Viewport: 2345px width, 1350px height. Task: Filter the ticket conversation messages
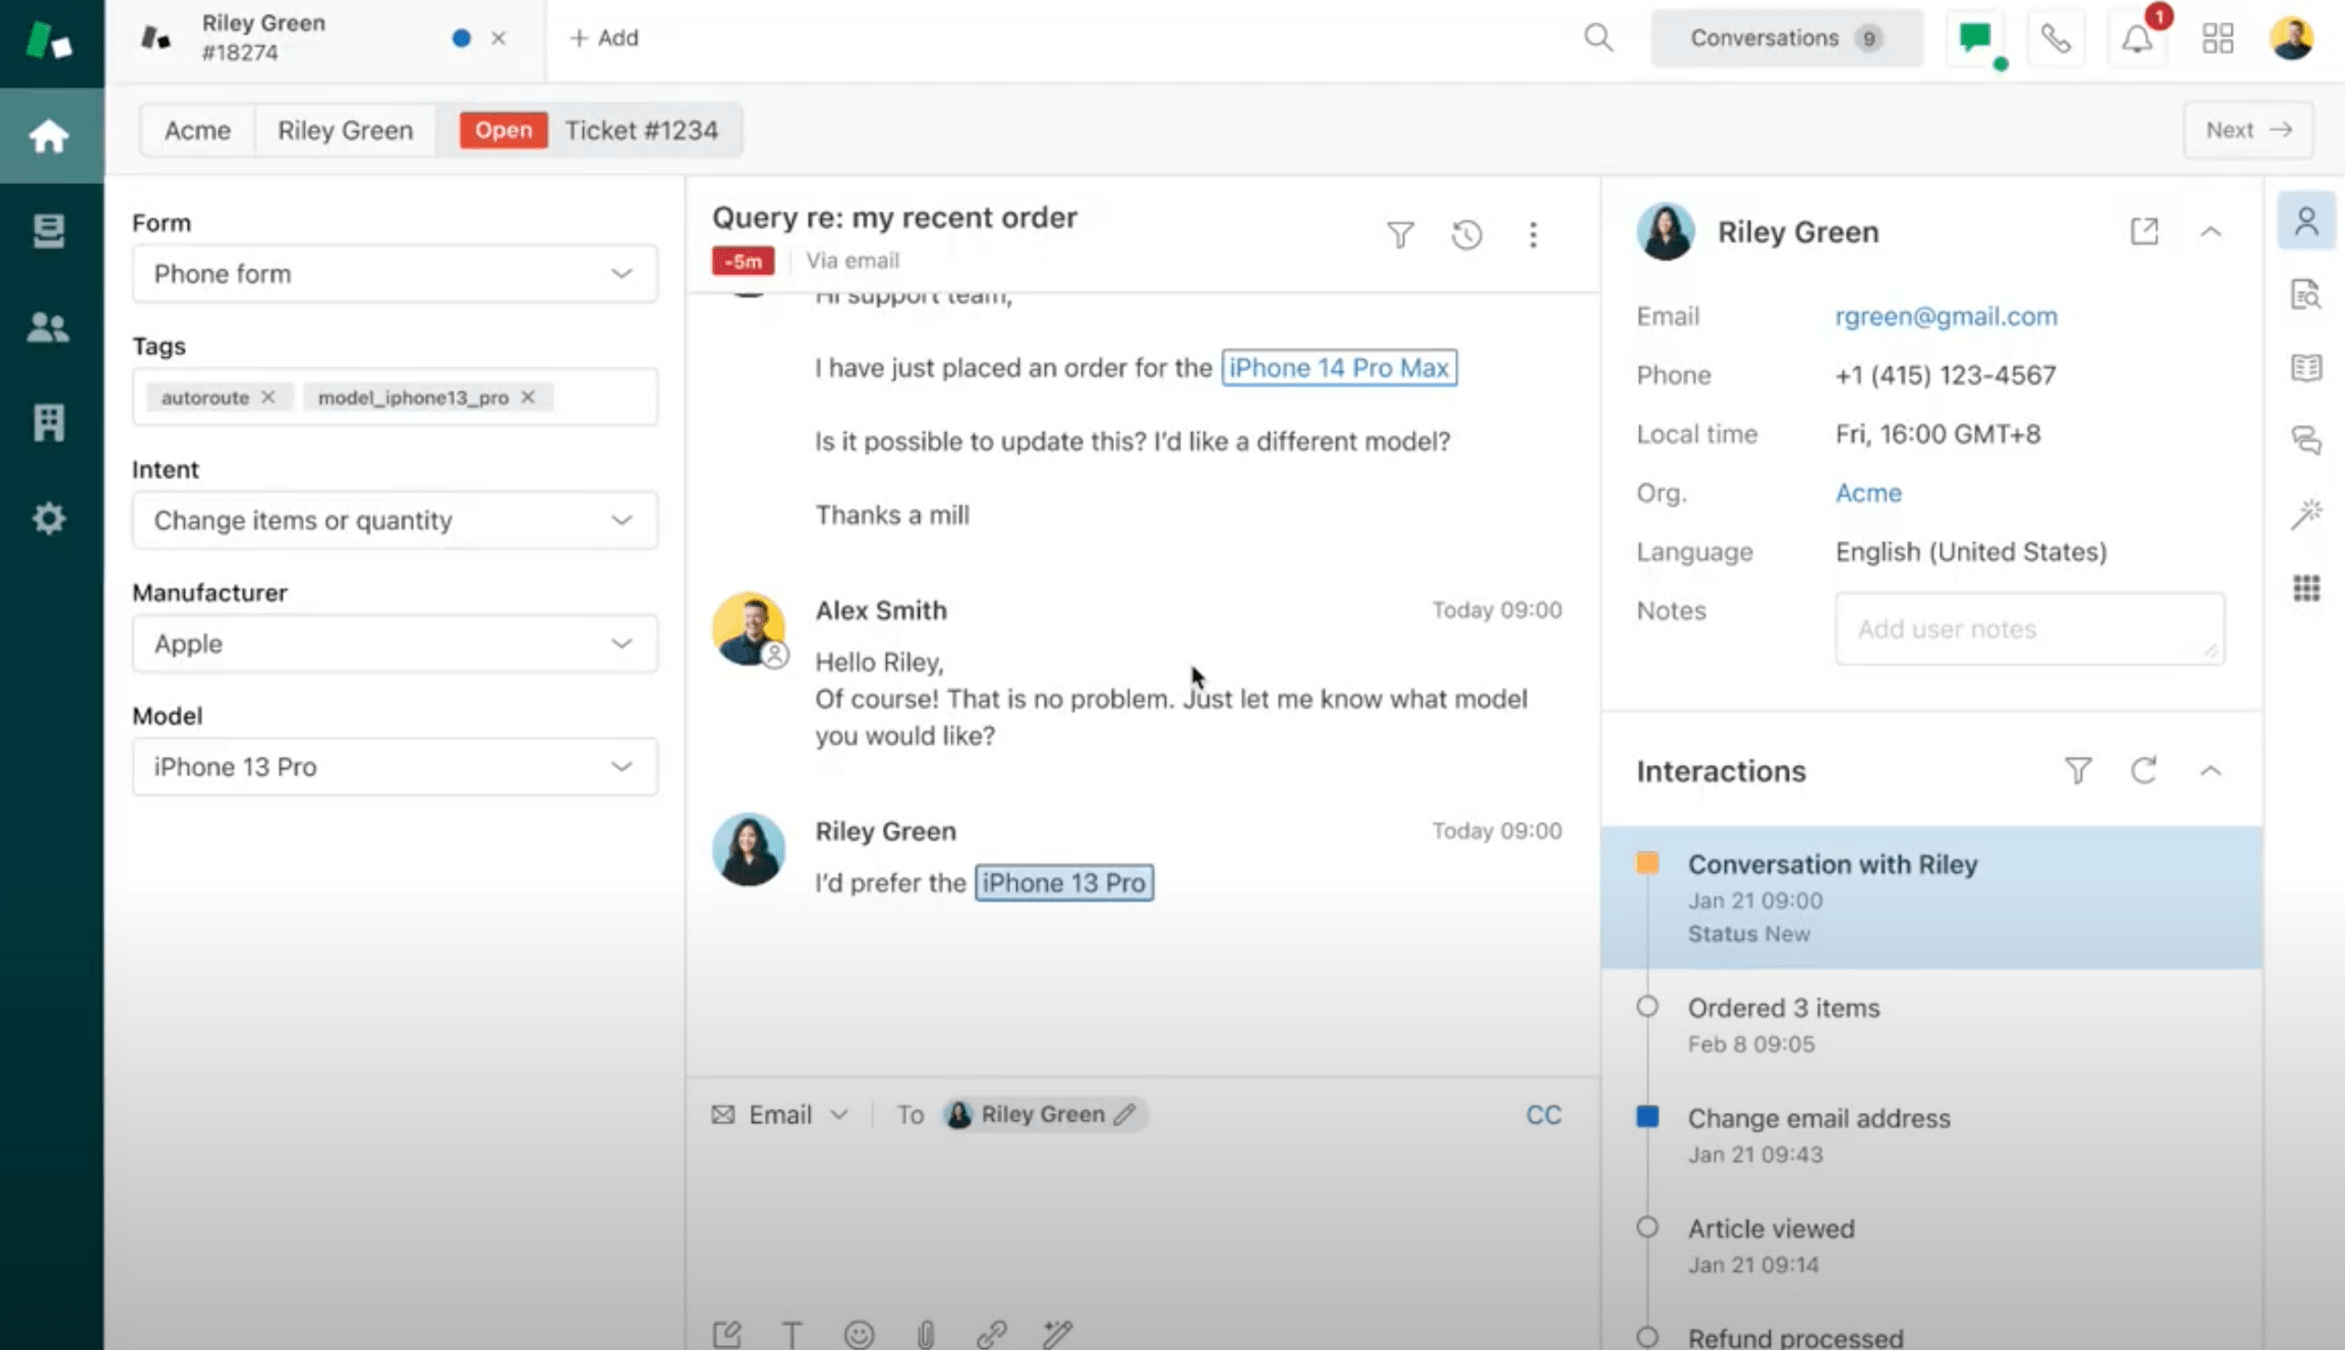[1400, 235]
